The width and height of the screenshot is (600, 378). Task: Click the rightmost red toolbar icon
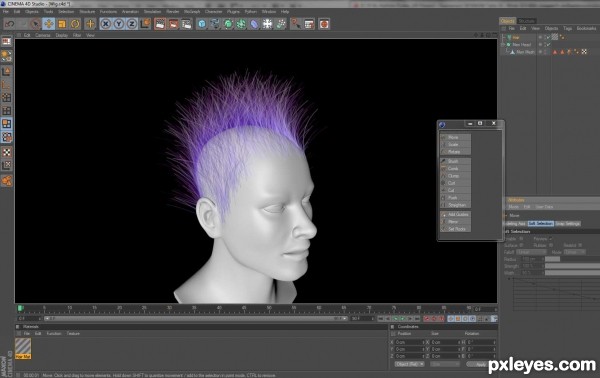point(324,24)
